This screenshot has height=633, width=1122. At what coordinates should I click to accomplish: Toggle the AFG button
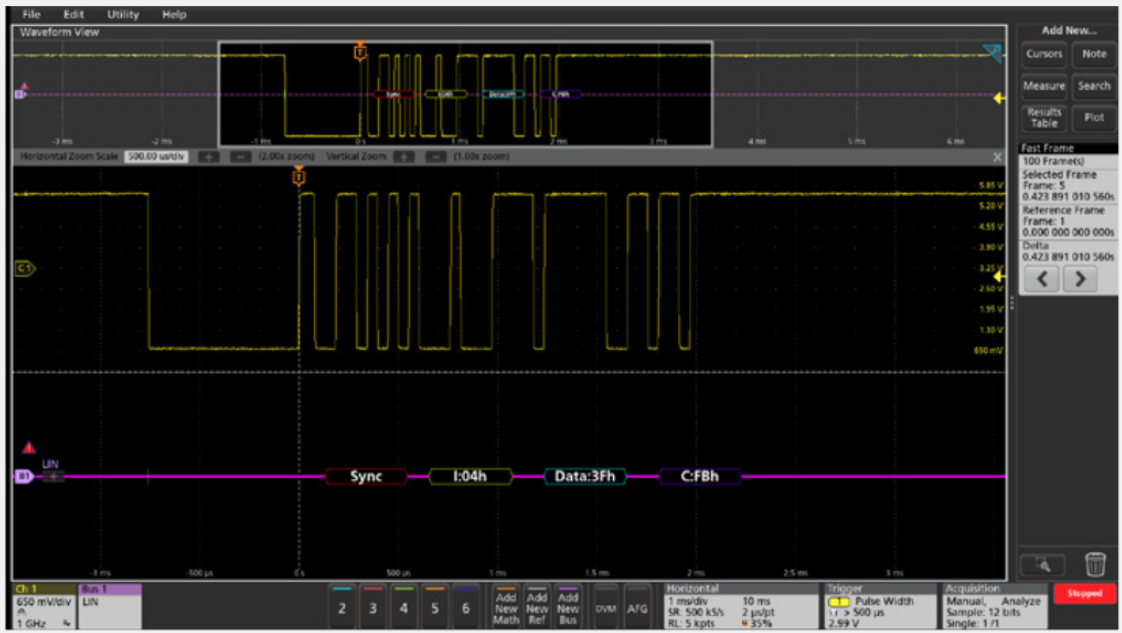637,607
